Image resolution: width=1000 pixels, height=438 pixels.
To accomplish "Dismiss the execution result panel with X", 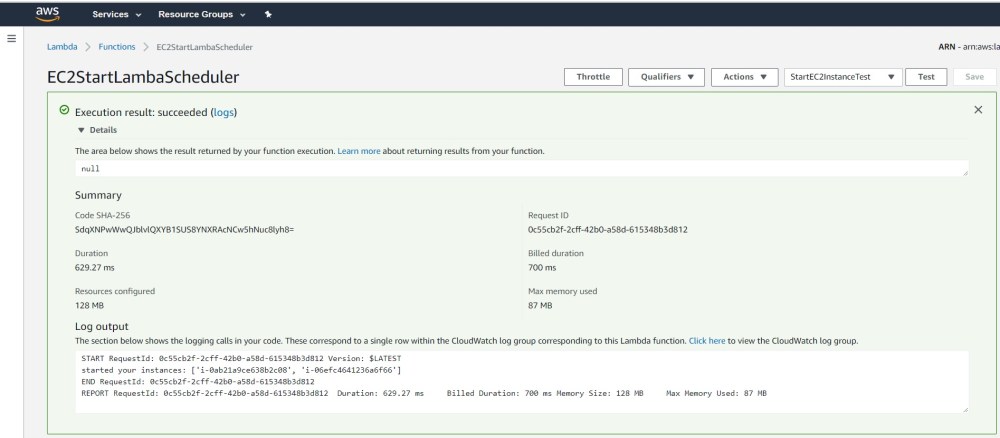I will pyautogui.click(x=978, y=109).
